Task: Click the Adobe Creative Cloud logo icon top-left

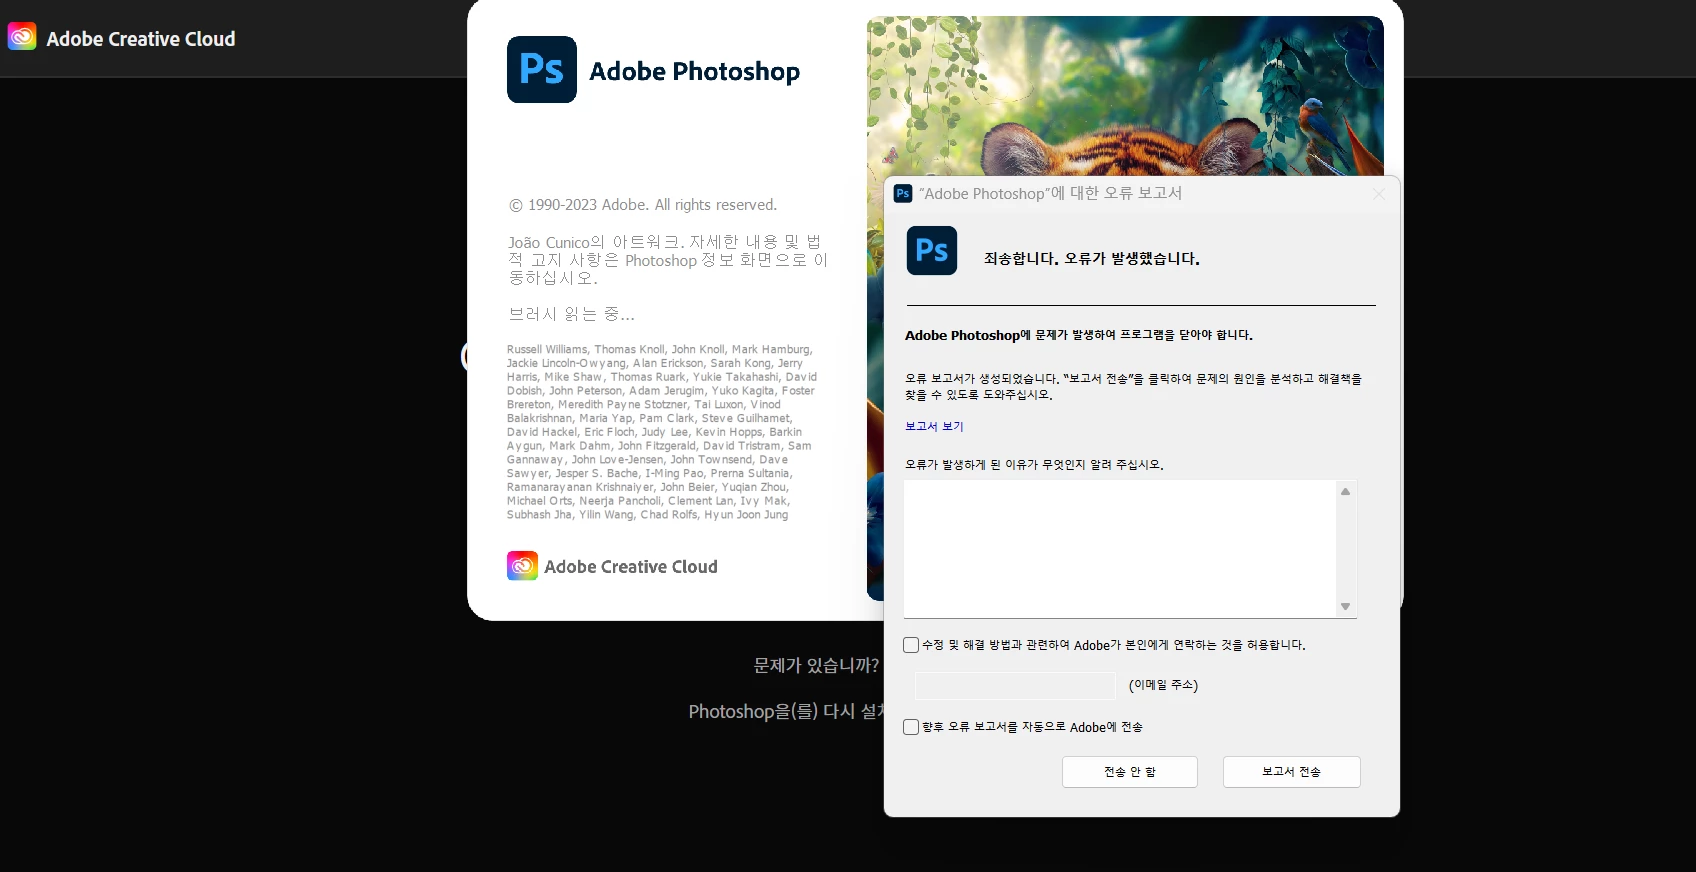Action: coord(22,37)
